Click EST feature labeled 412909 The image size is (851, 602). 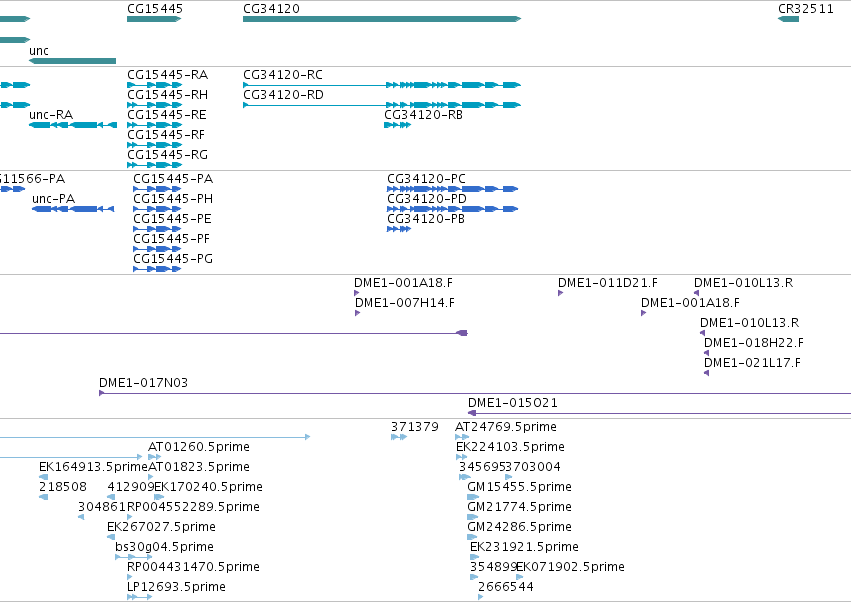[131, 487]
